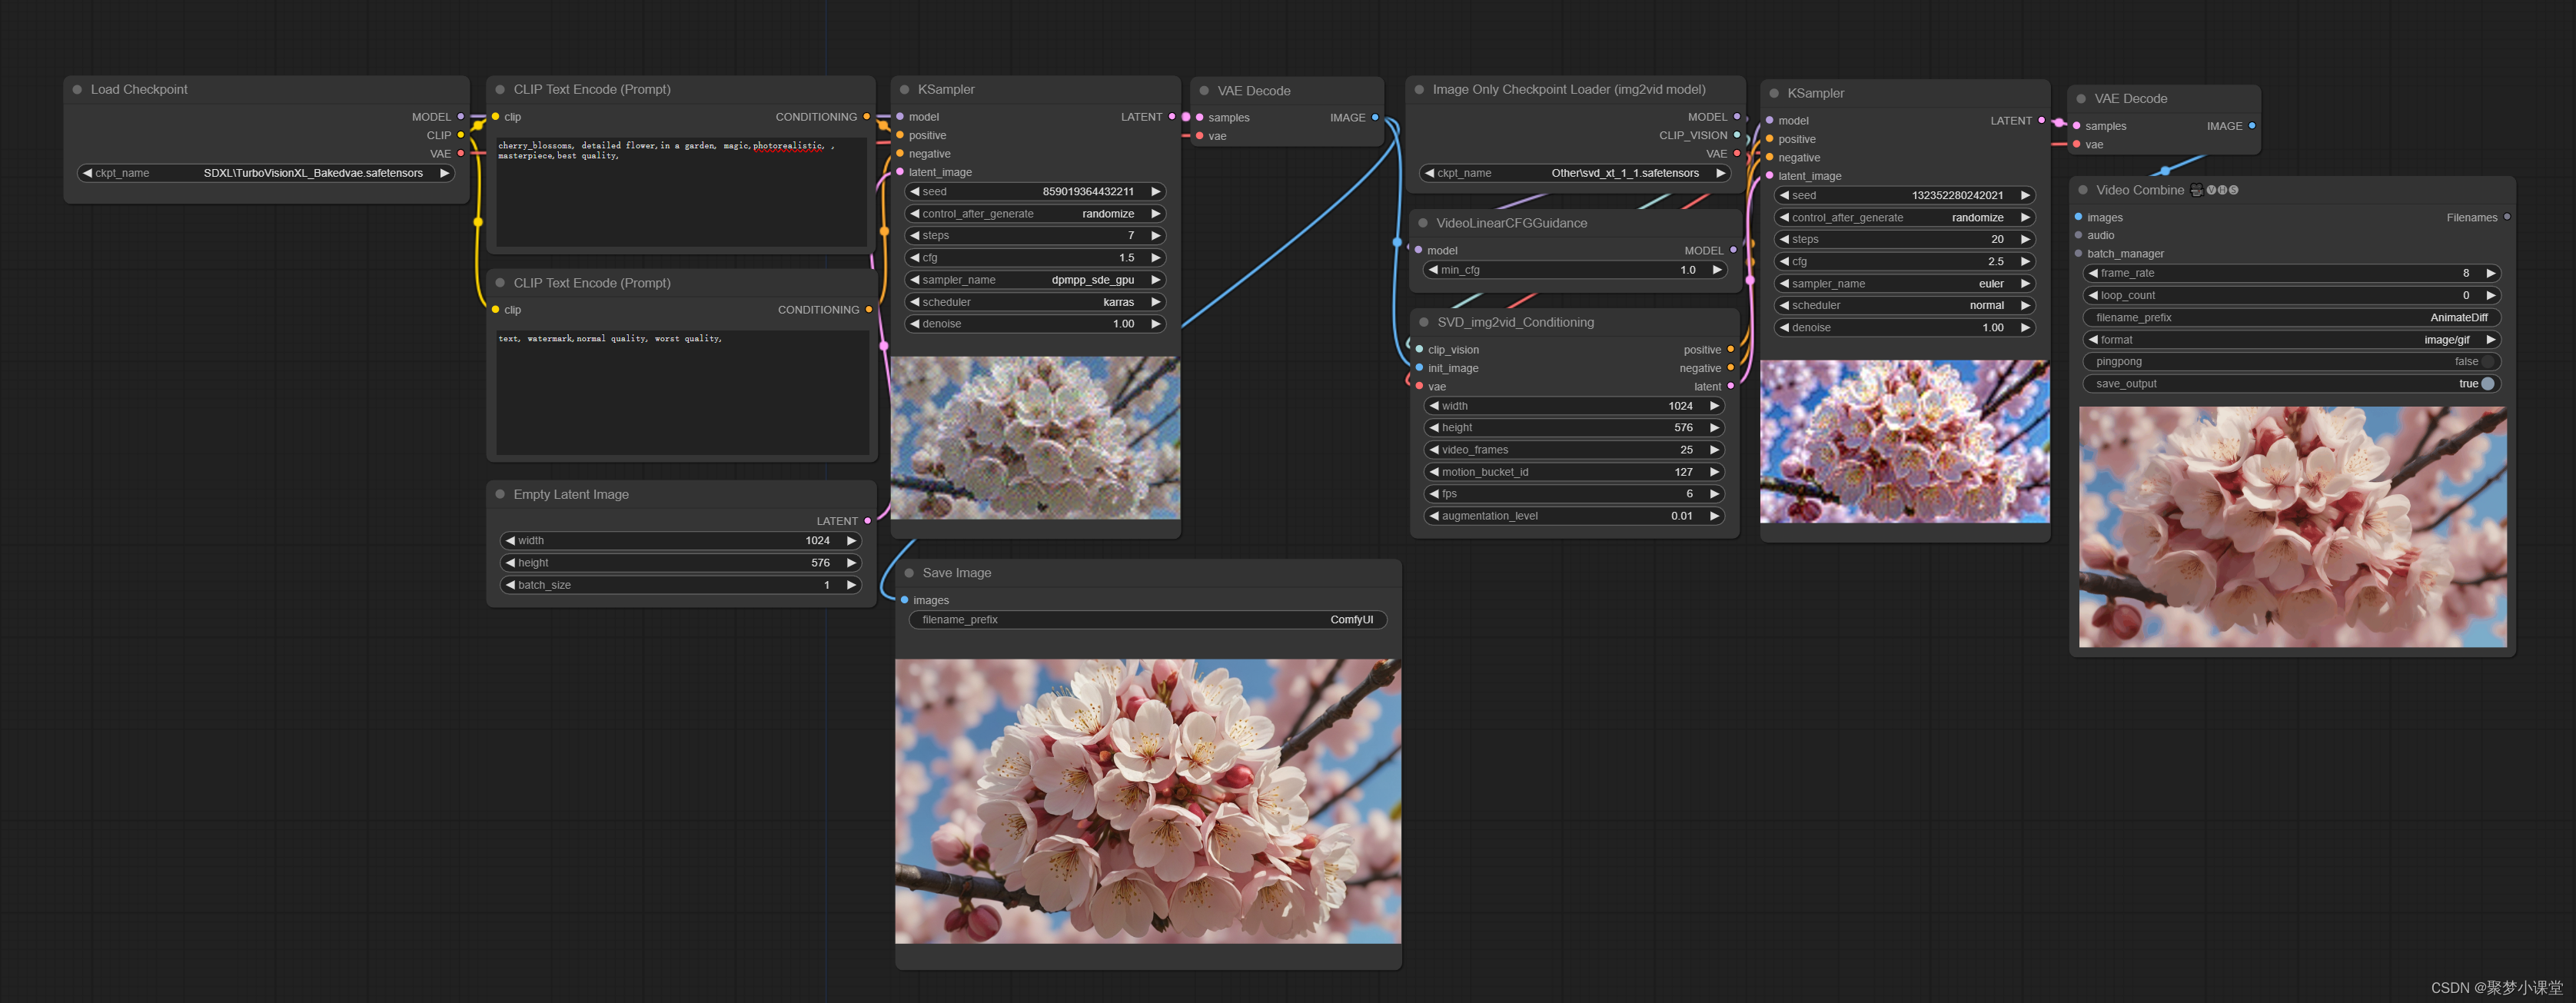Collapse the Save Image node via title dot
This screenshot has height=1003, width=2576.
[909, 573]
